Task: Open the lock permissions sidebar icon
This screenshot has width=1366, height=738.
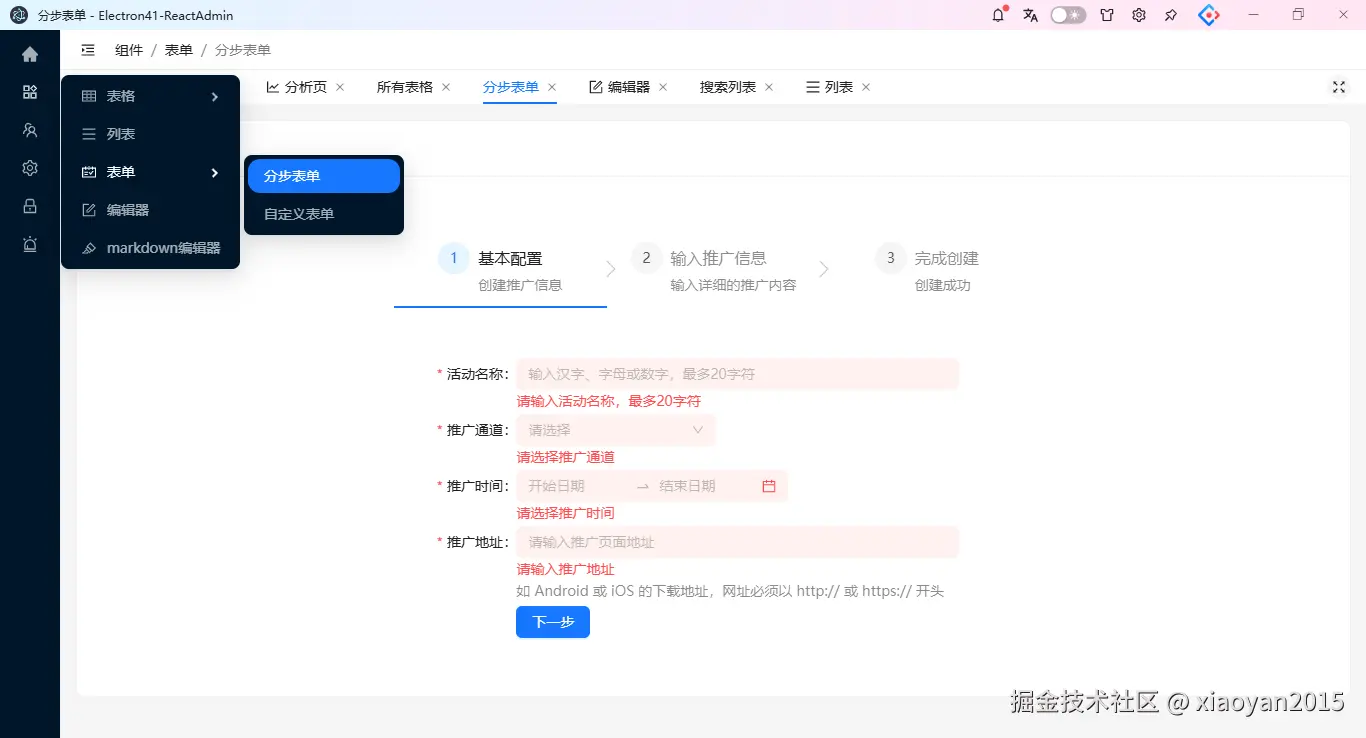Action: [x=30, y=206]
